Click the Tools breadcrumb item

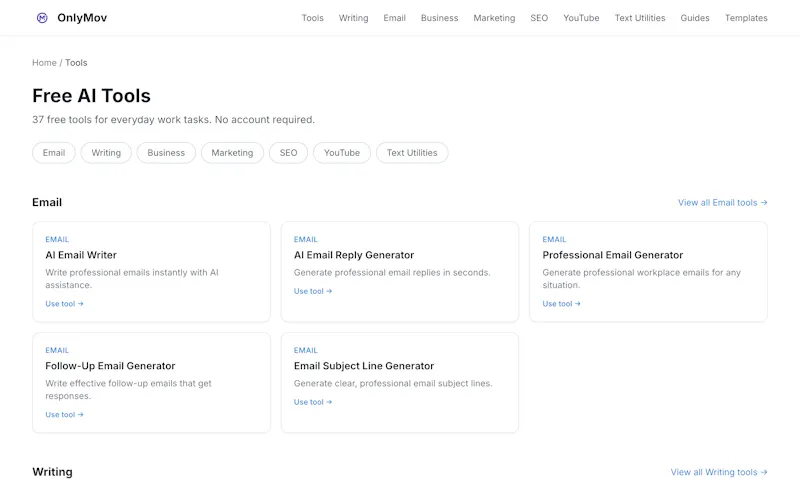pyautogui.click(x=76, y=63)
